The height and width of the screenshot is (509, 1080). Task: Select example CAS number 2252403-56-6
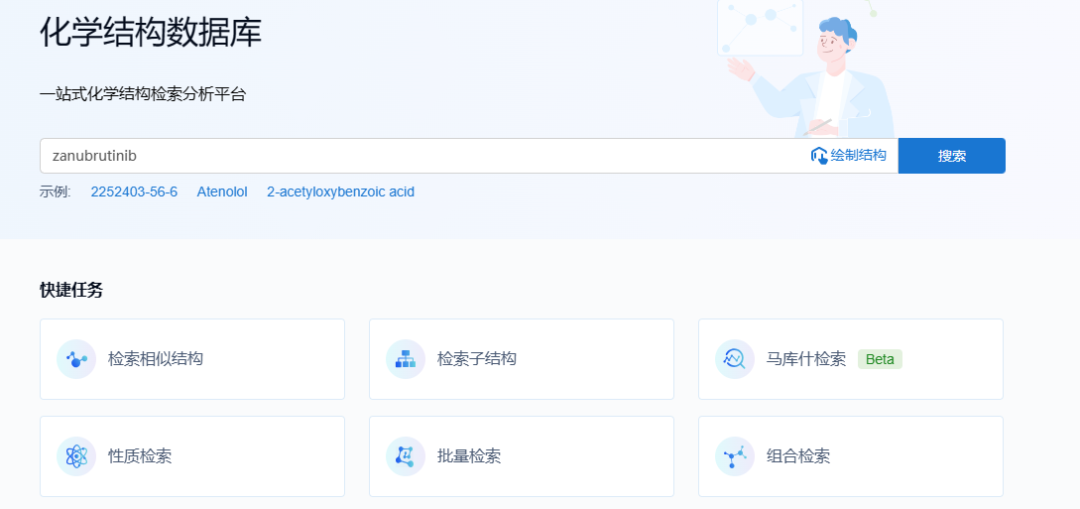point(134,192)
